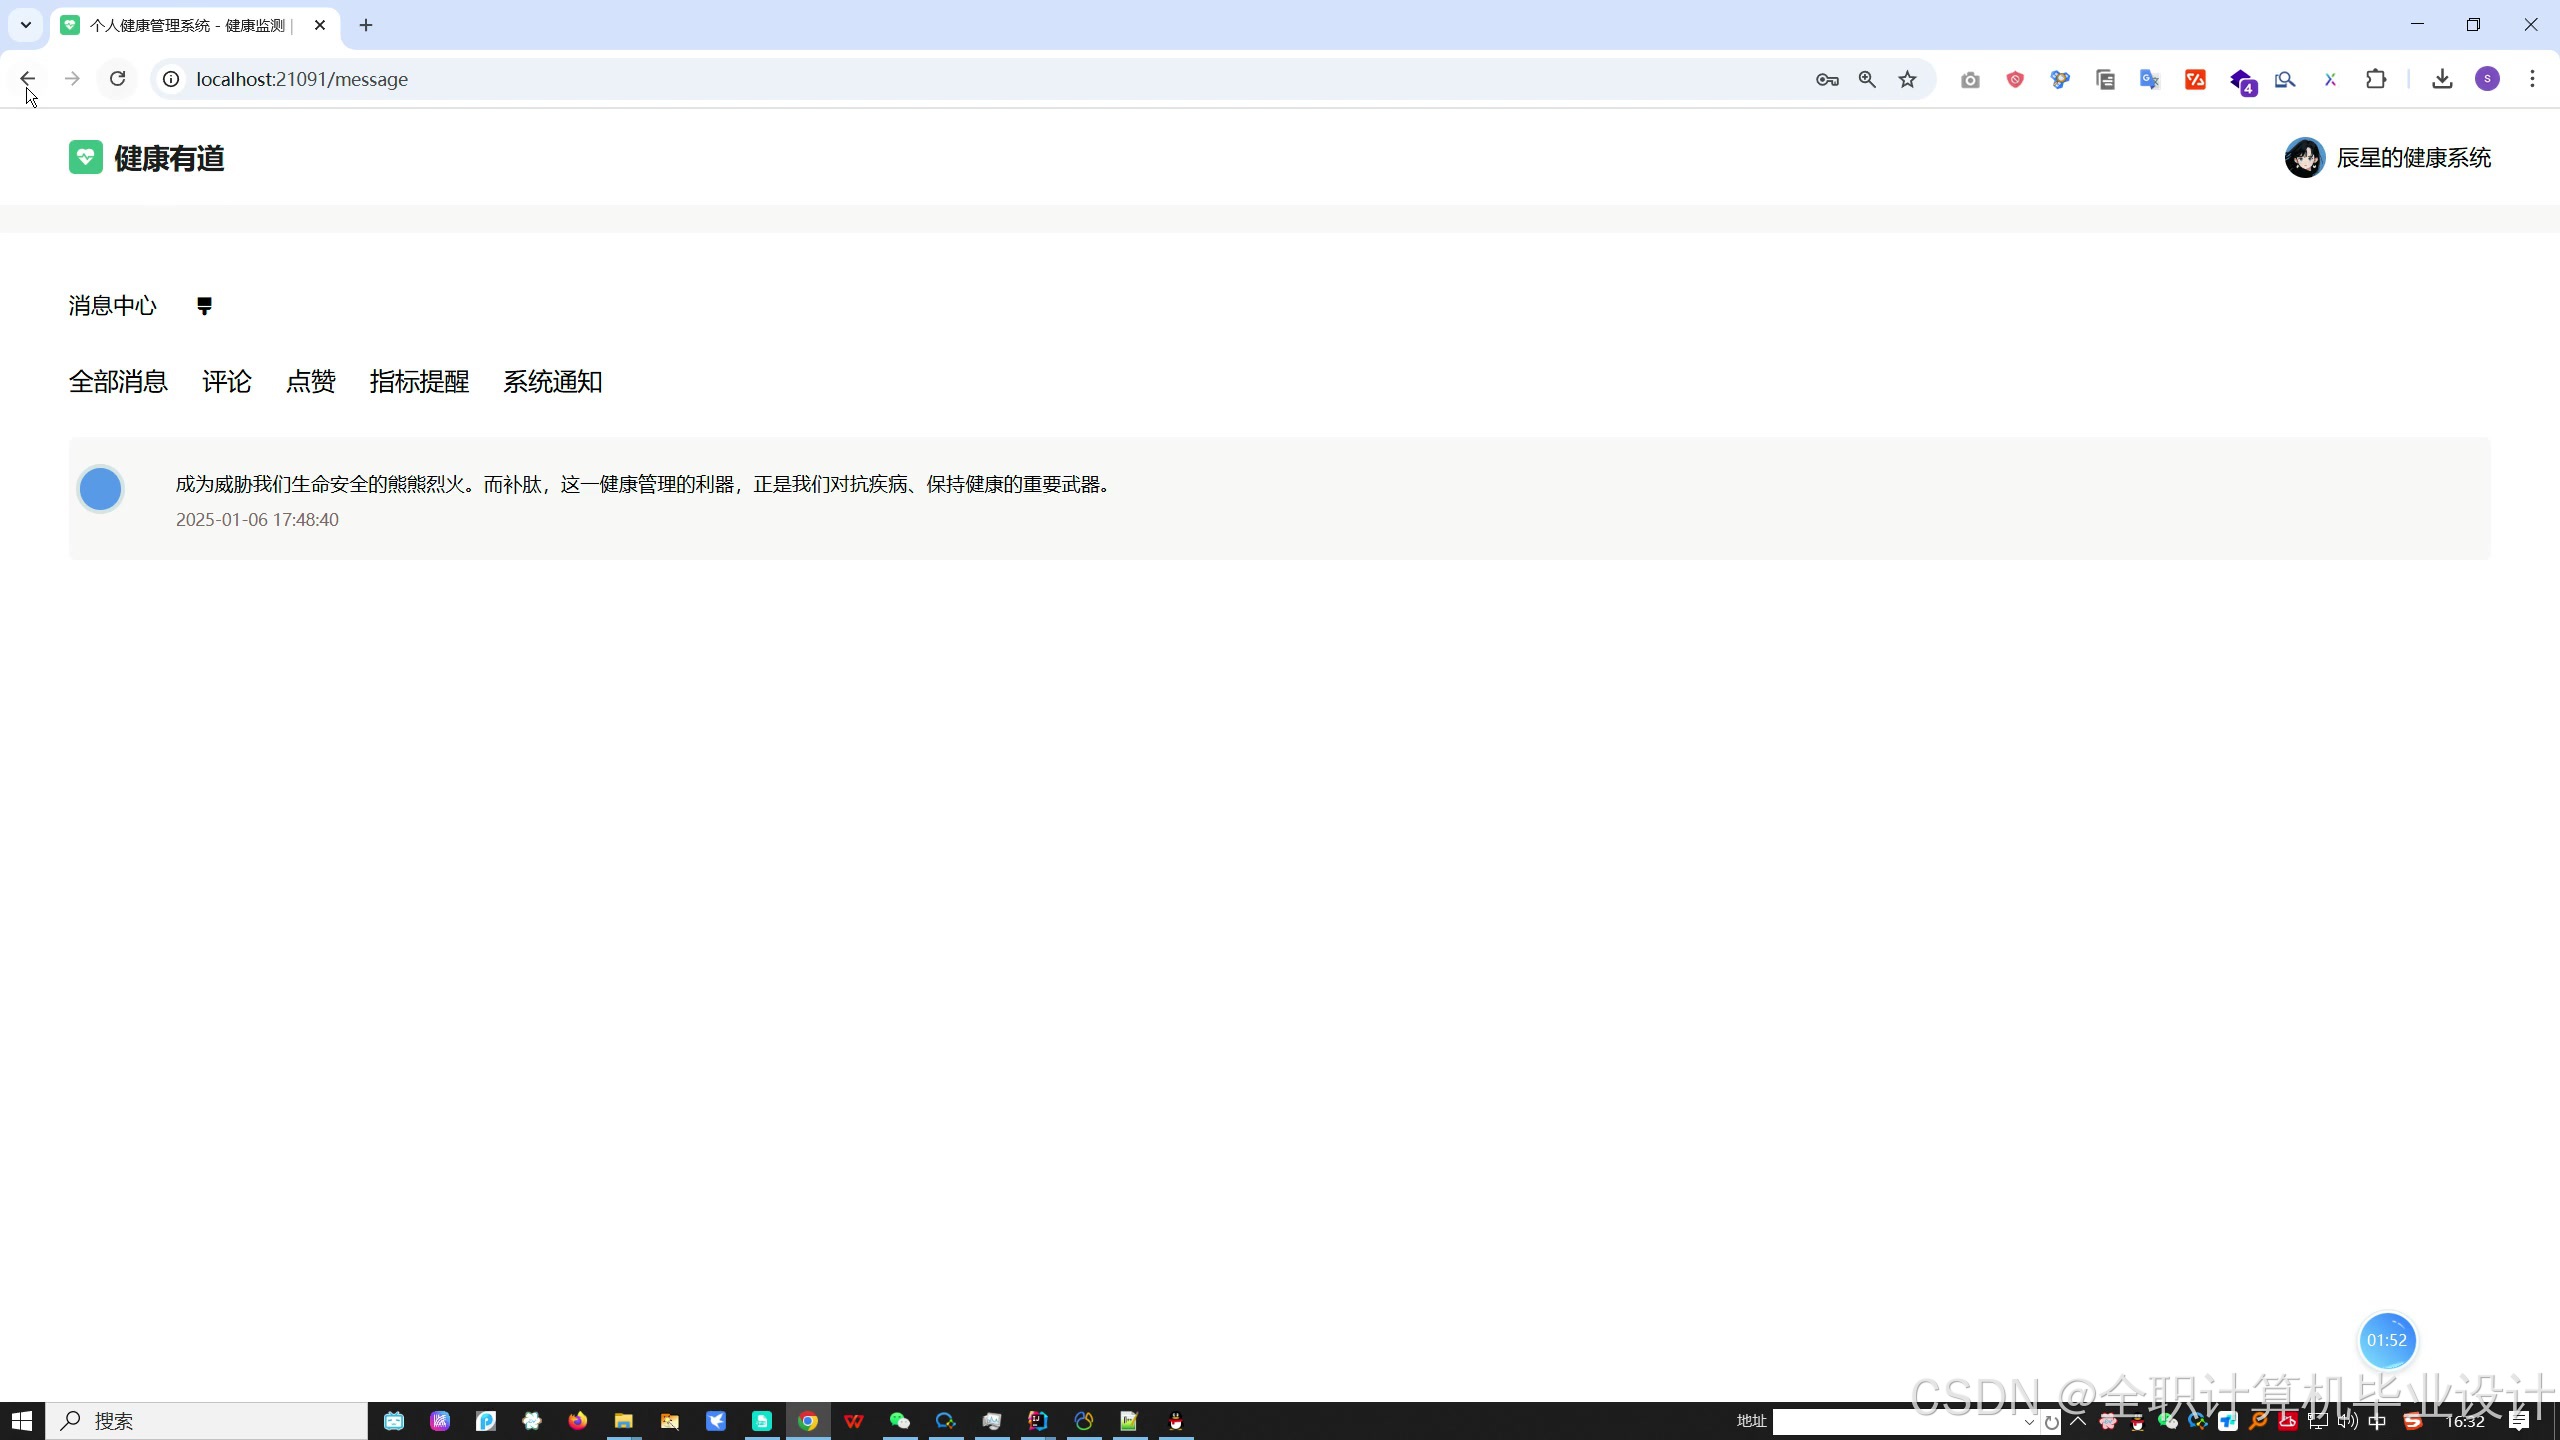Click the zoom magnifier icon in address bar
The width and height of the screenshot is (2560, 1440).
[x=1867, y=79]
